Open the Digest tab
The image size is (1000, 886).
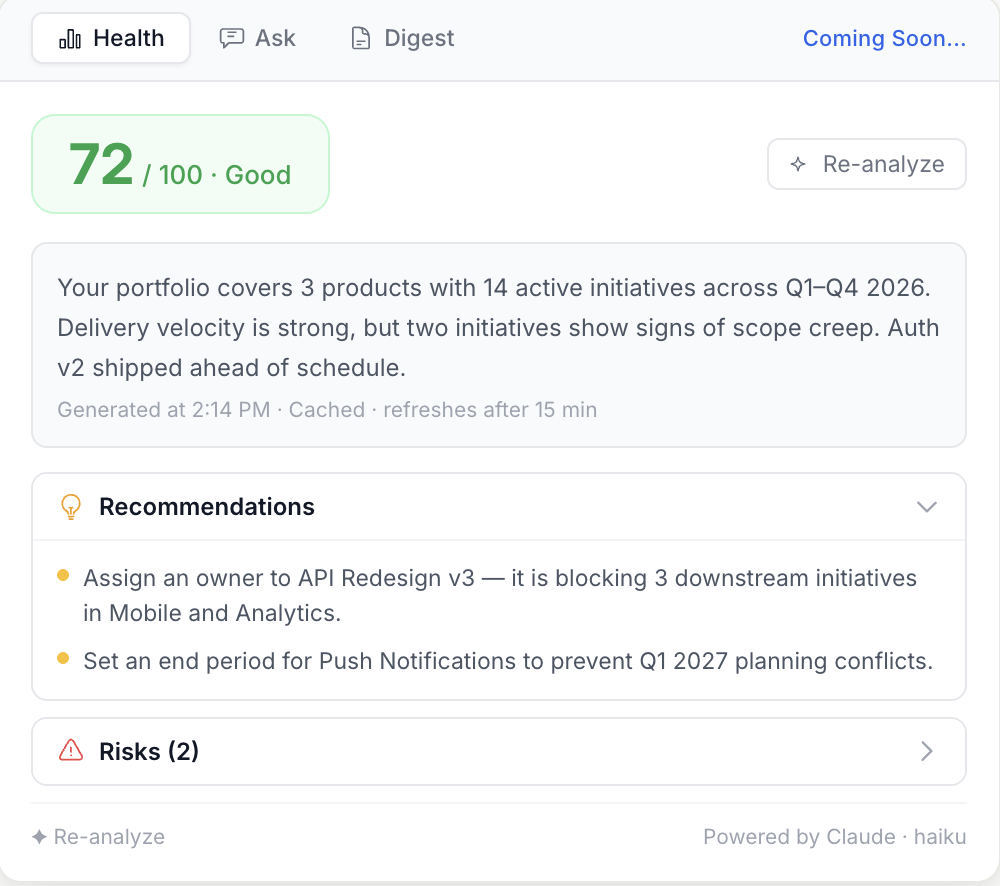pos(401,37)
